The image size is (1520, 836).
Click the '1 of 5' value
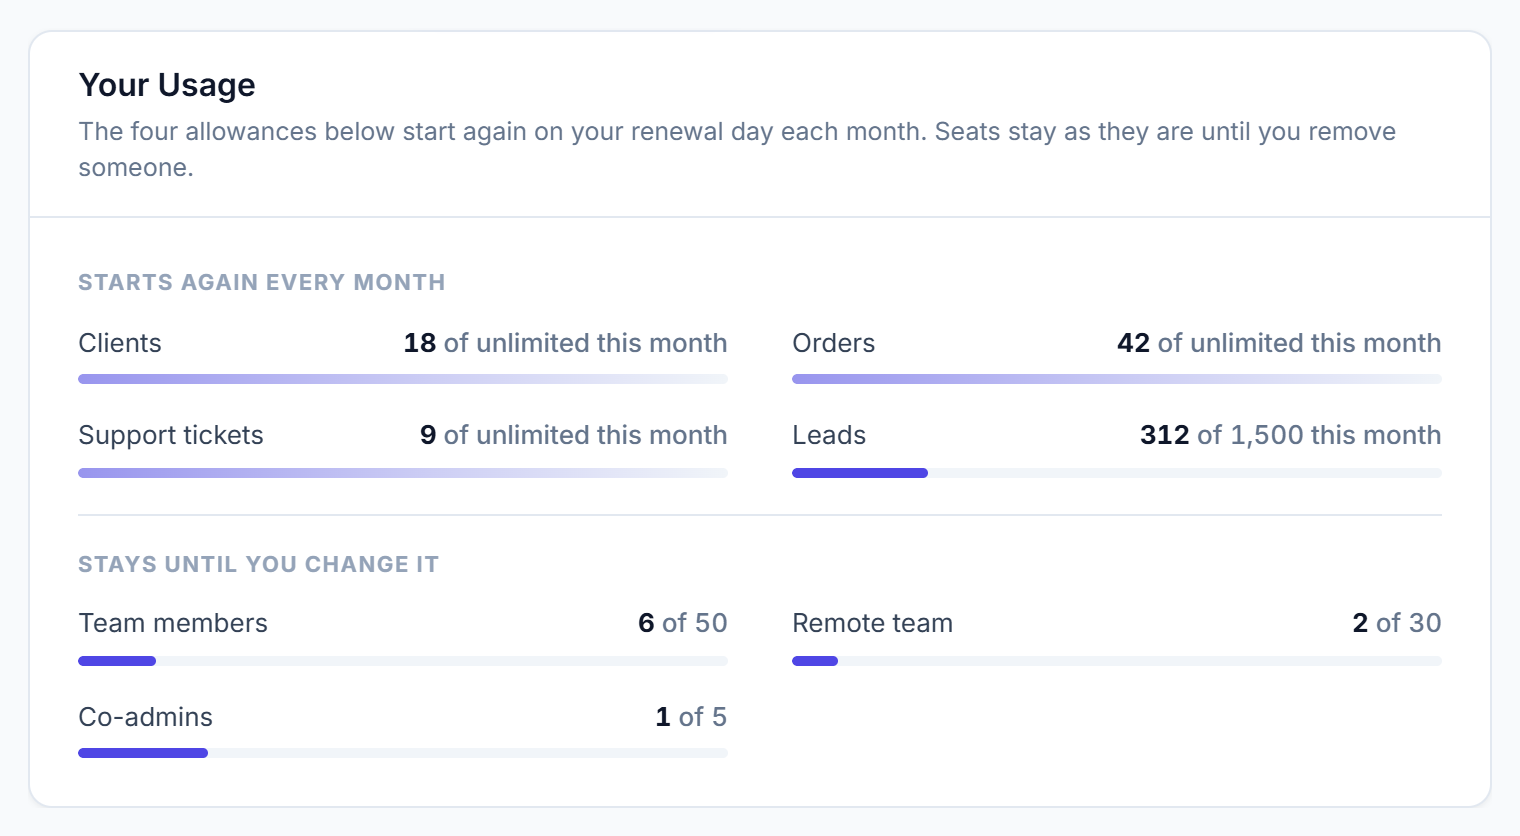[x=691, y=717]
